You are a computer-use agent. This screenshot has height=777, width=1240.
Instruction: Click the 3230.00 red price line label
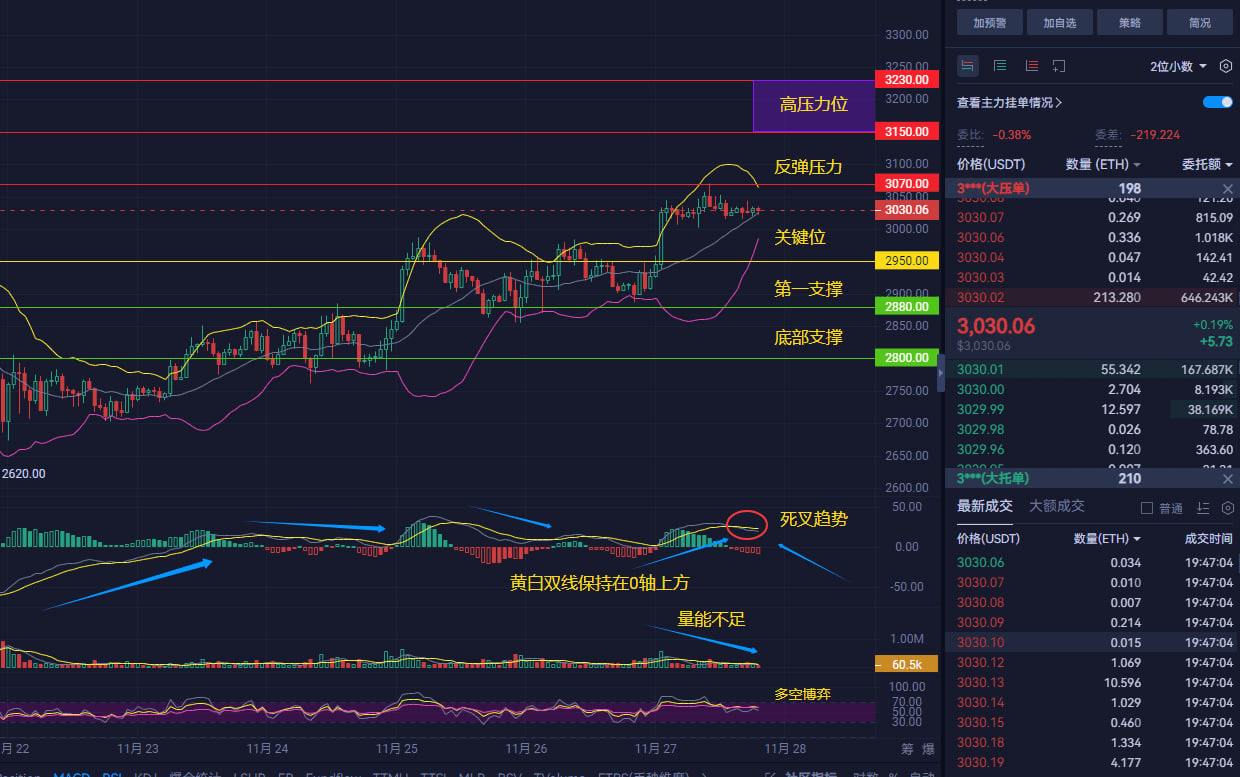pos(906,79)
